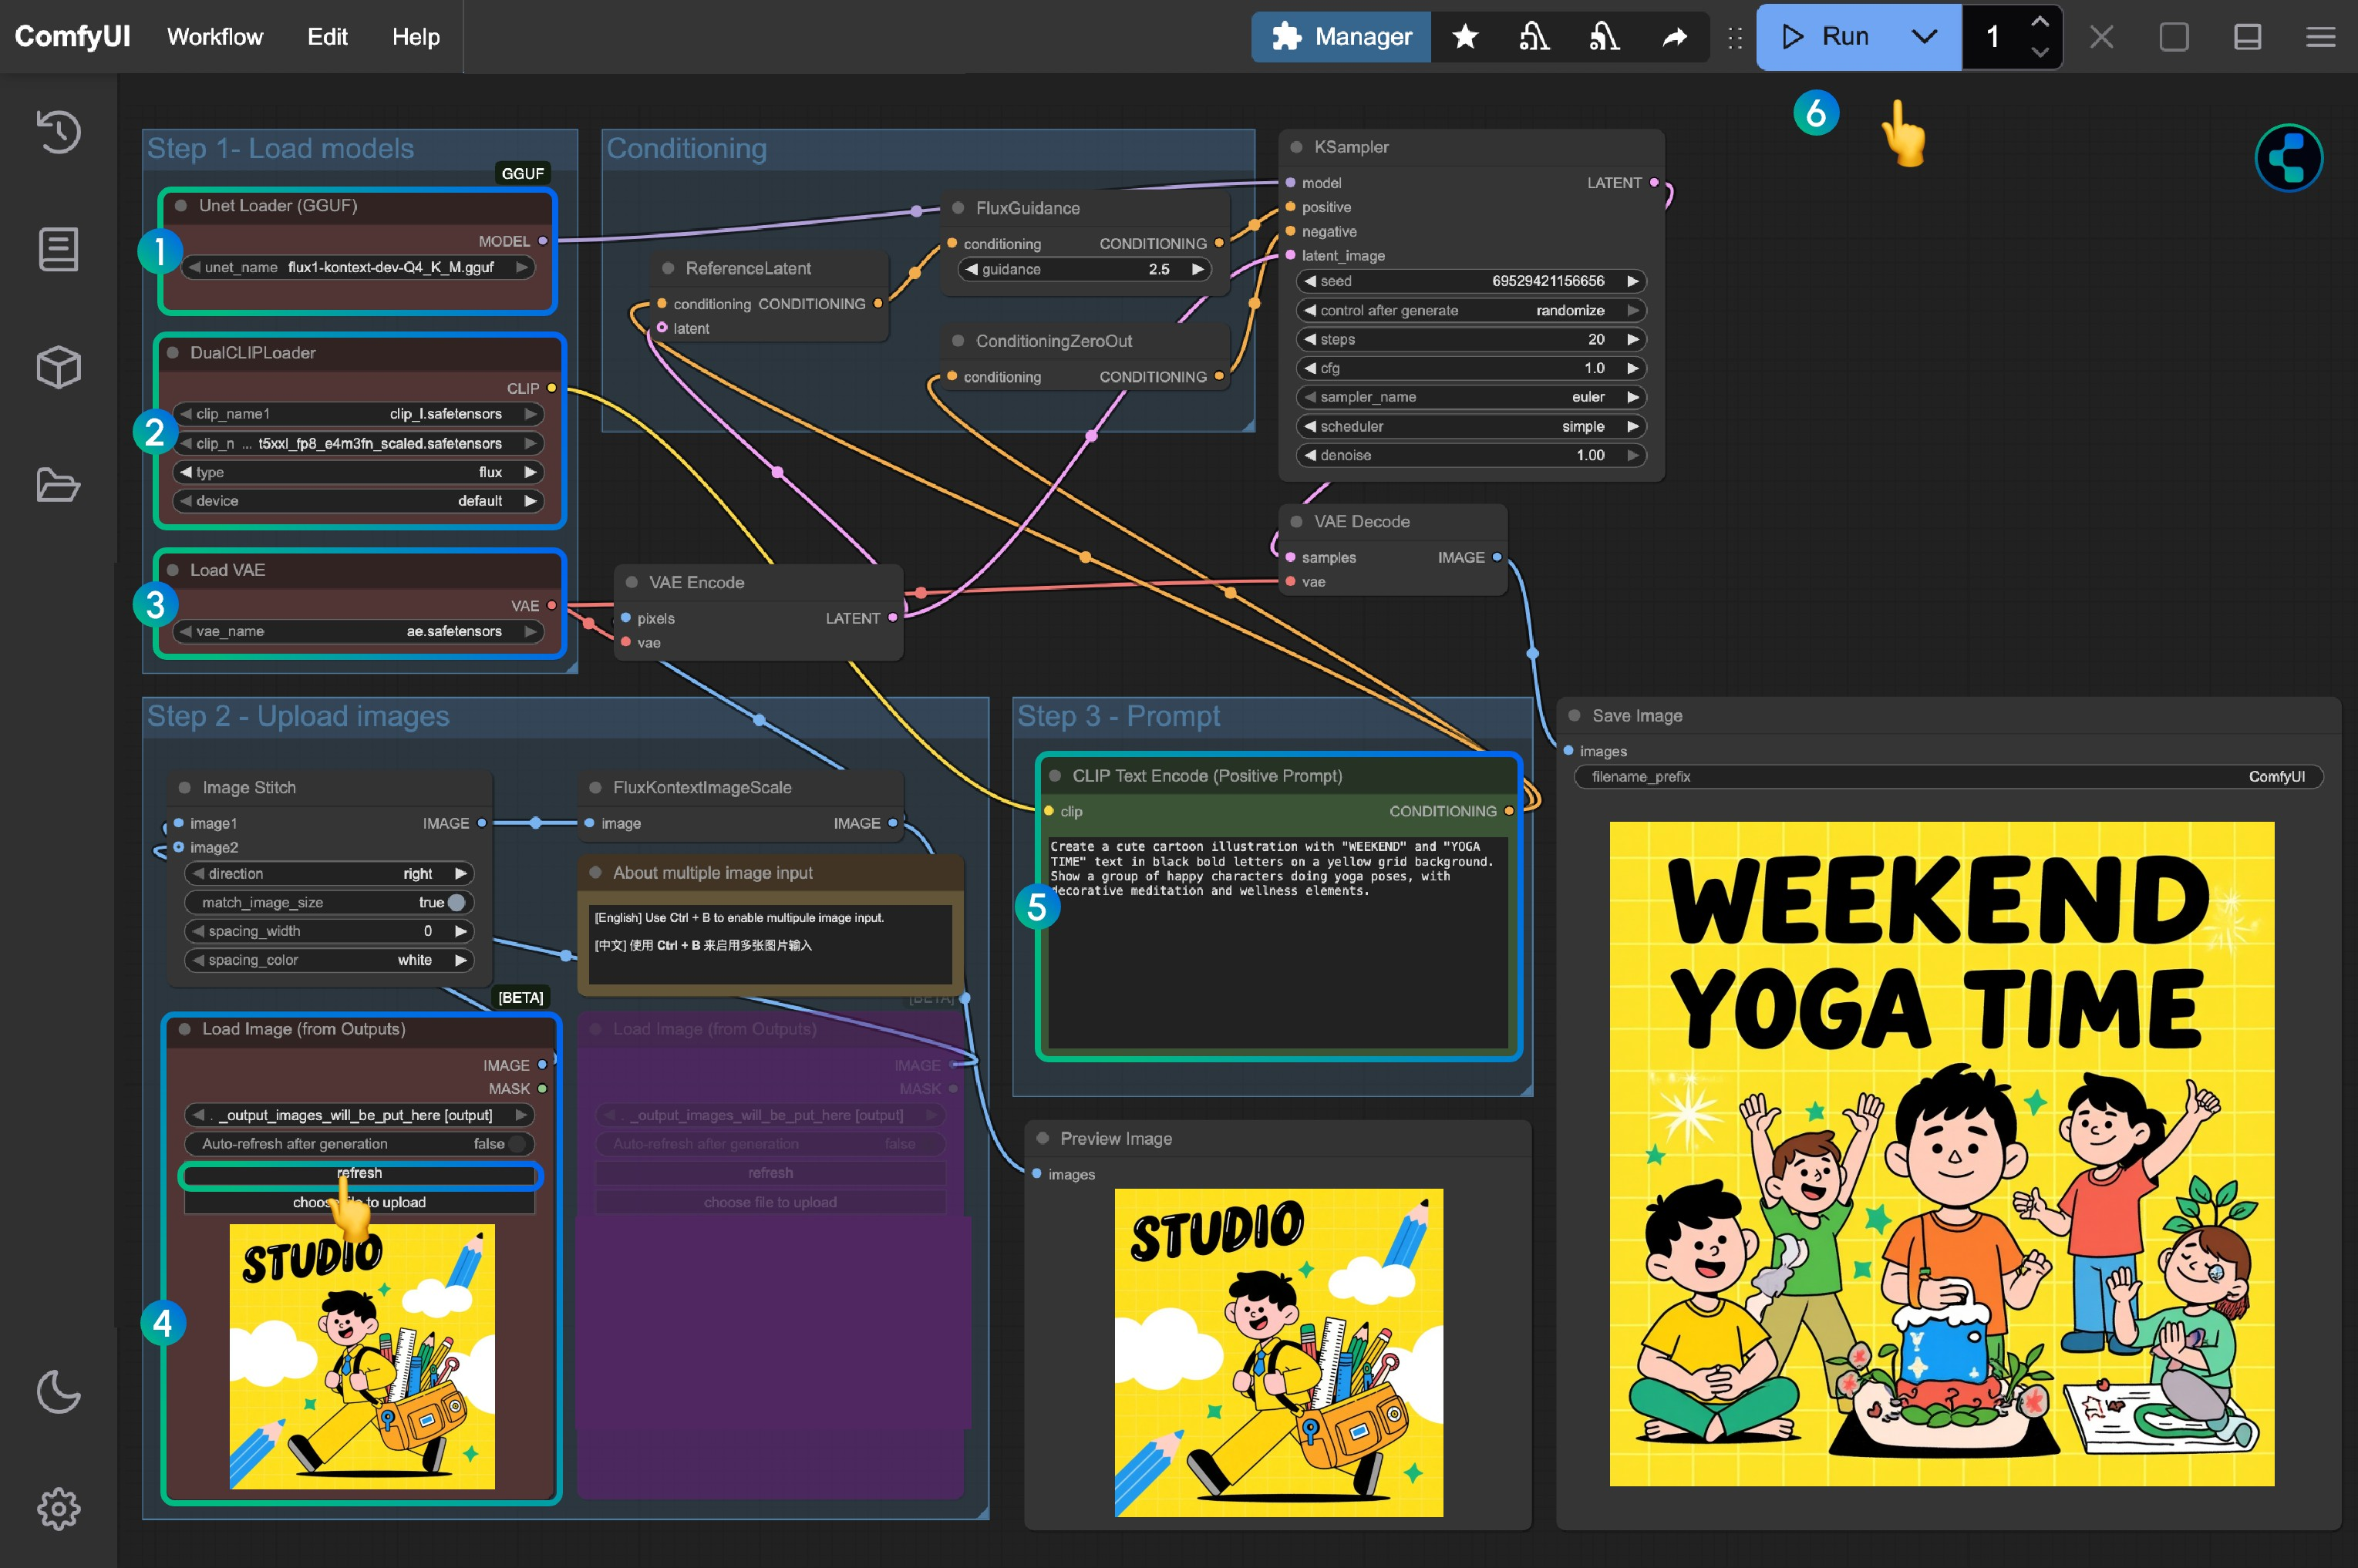Open the node library cube icon

coord(58,367)
